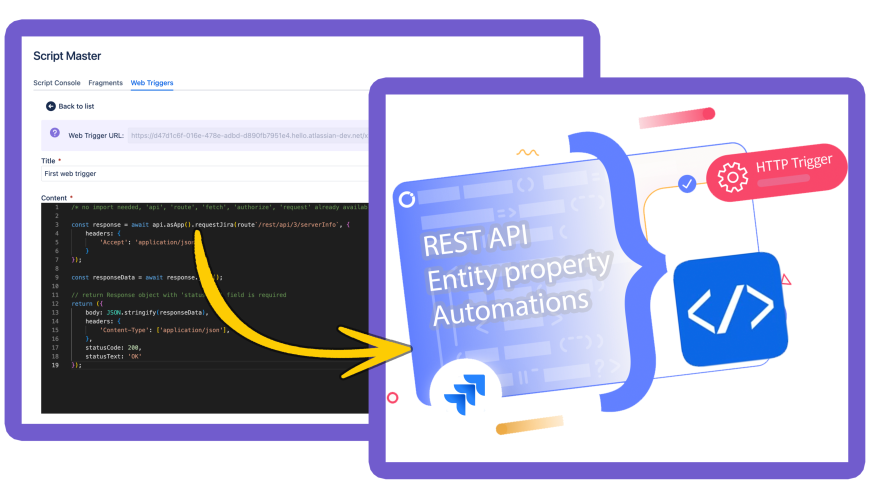Click code line 3 requestJira statement
870x495 pixels.
pyautogui.click(x=210, y=225)
